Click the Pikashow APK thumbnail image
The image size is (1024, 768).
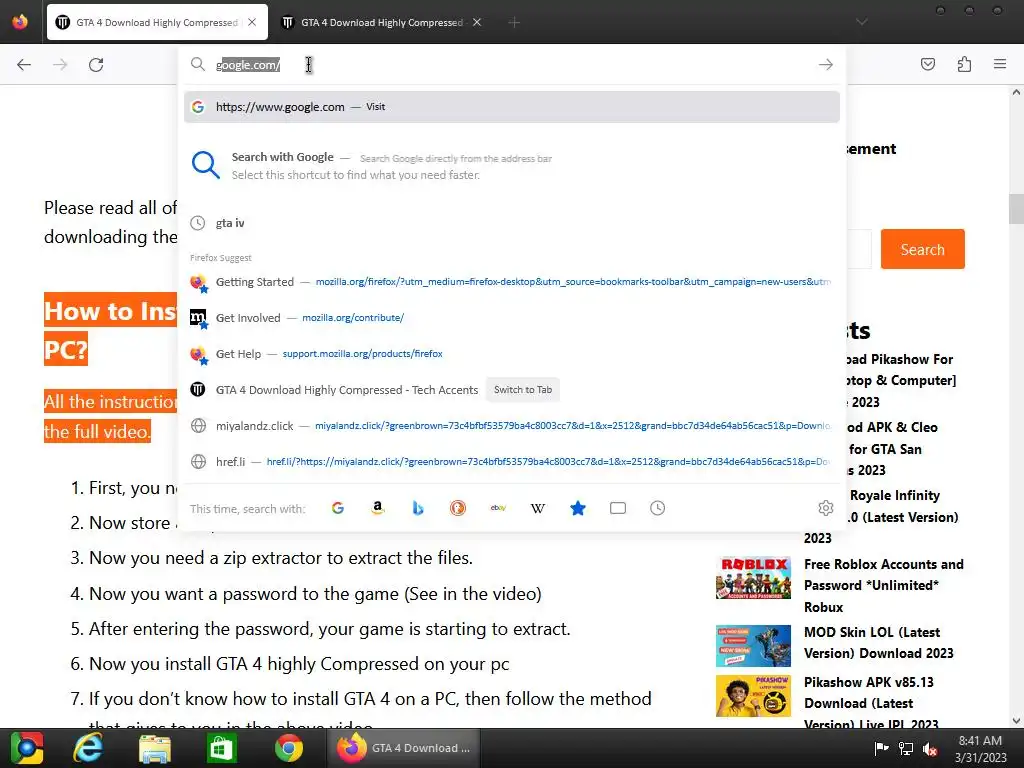753,696
